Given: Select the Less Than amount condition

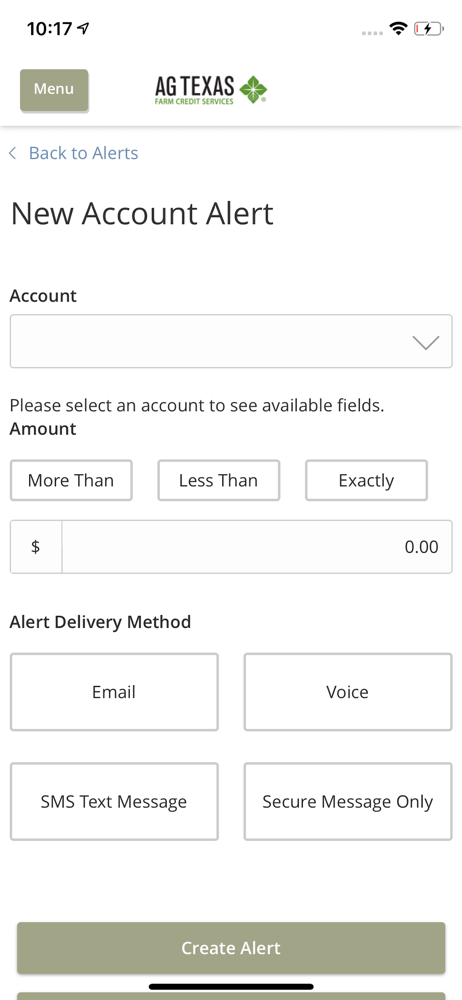Looking at the screenshot, I should click(218, 480).
